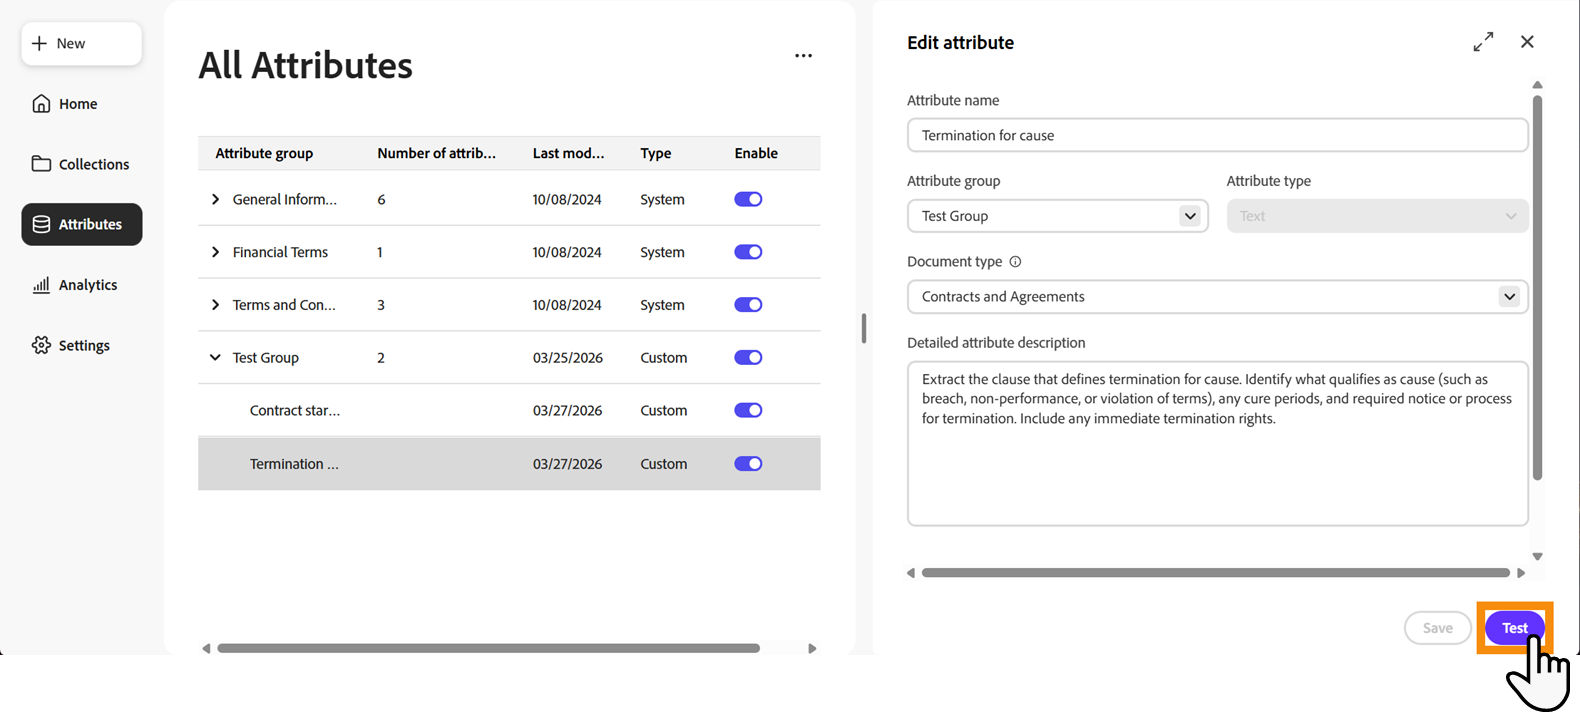Click the table scroll right arrow
Screen dimensions: 1580x712
point(812,648)
